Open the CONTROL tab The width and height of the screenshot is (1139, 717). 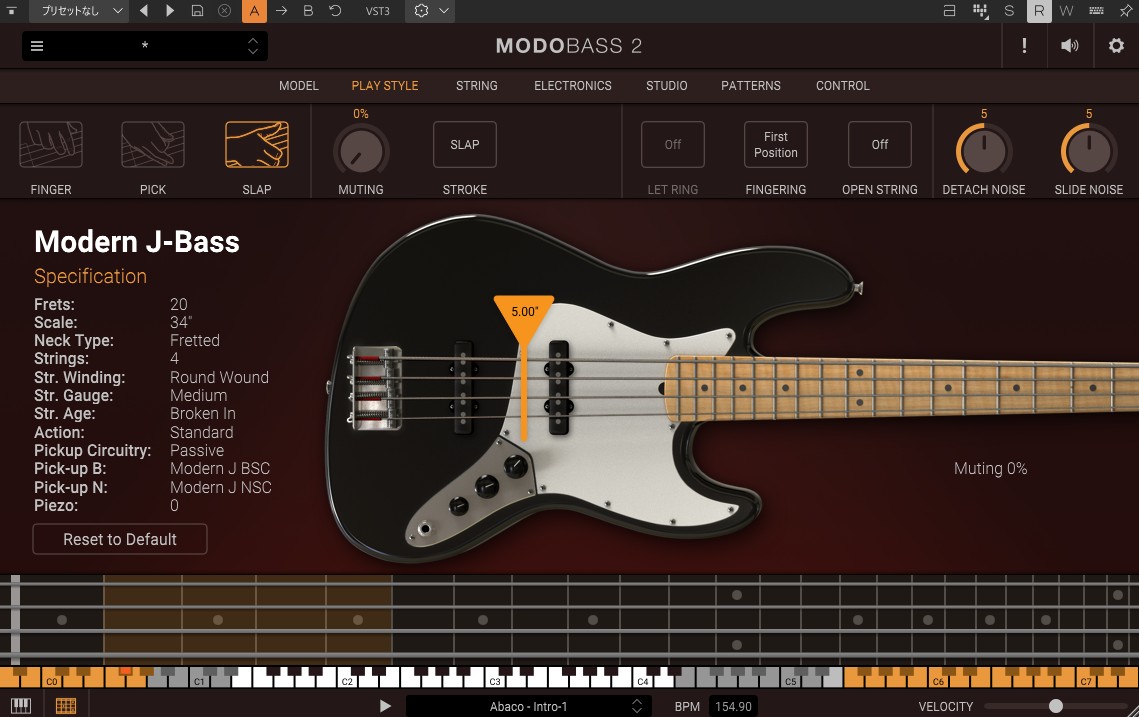[x=843, y=86]
